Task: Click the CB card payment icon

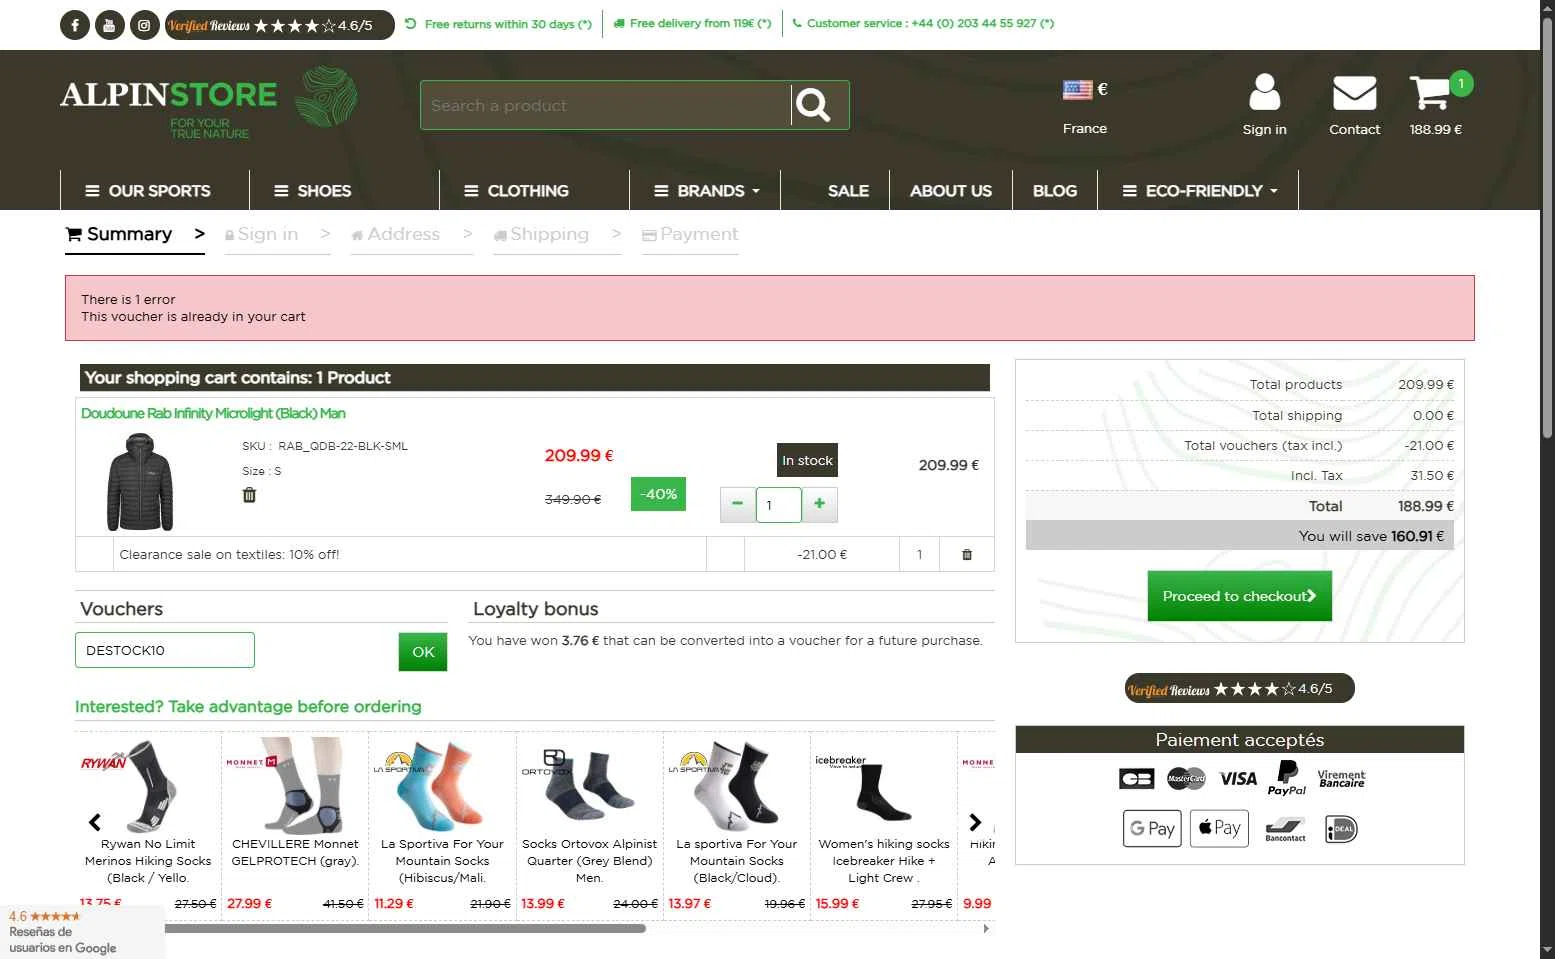Action: pos(1137,778)
